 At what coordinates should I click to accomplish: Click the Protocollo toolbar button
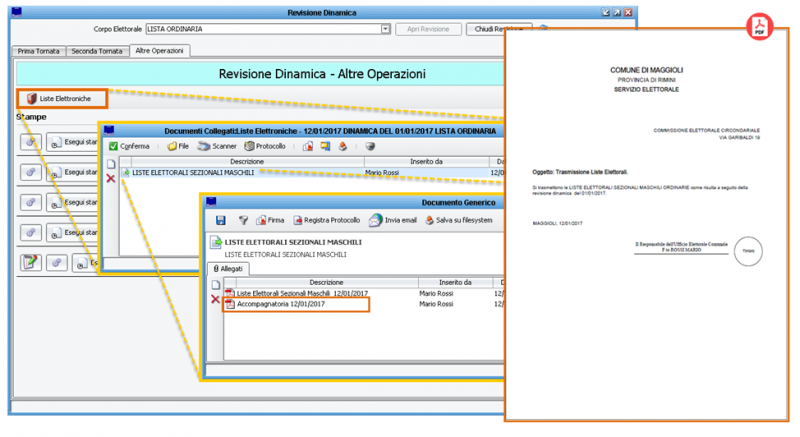pyautogui.click(x=265, y=146)
